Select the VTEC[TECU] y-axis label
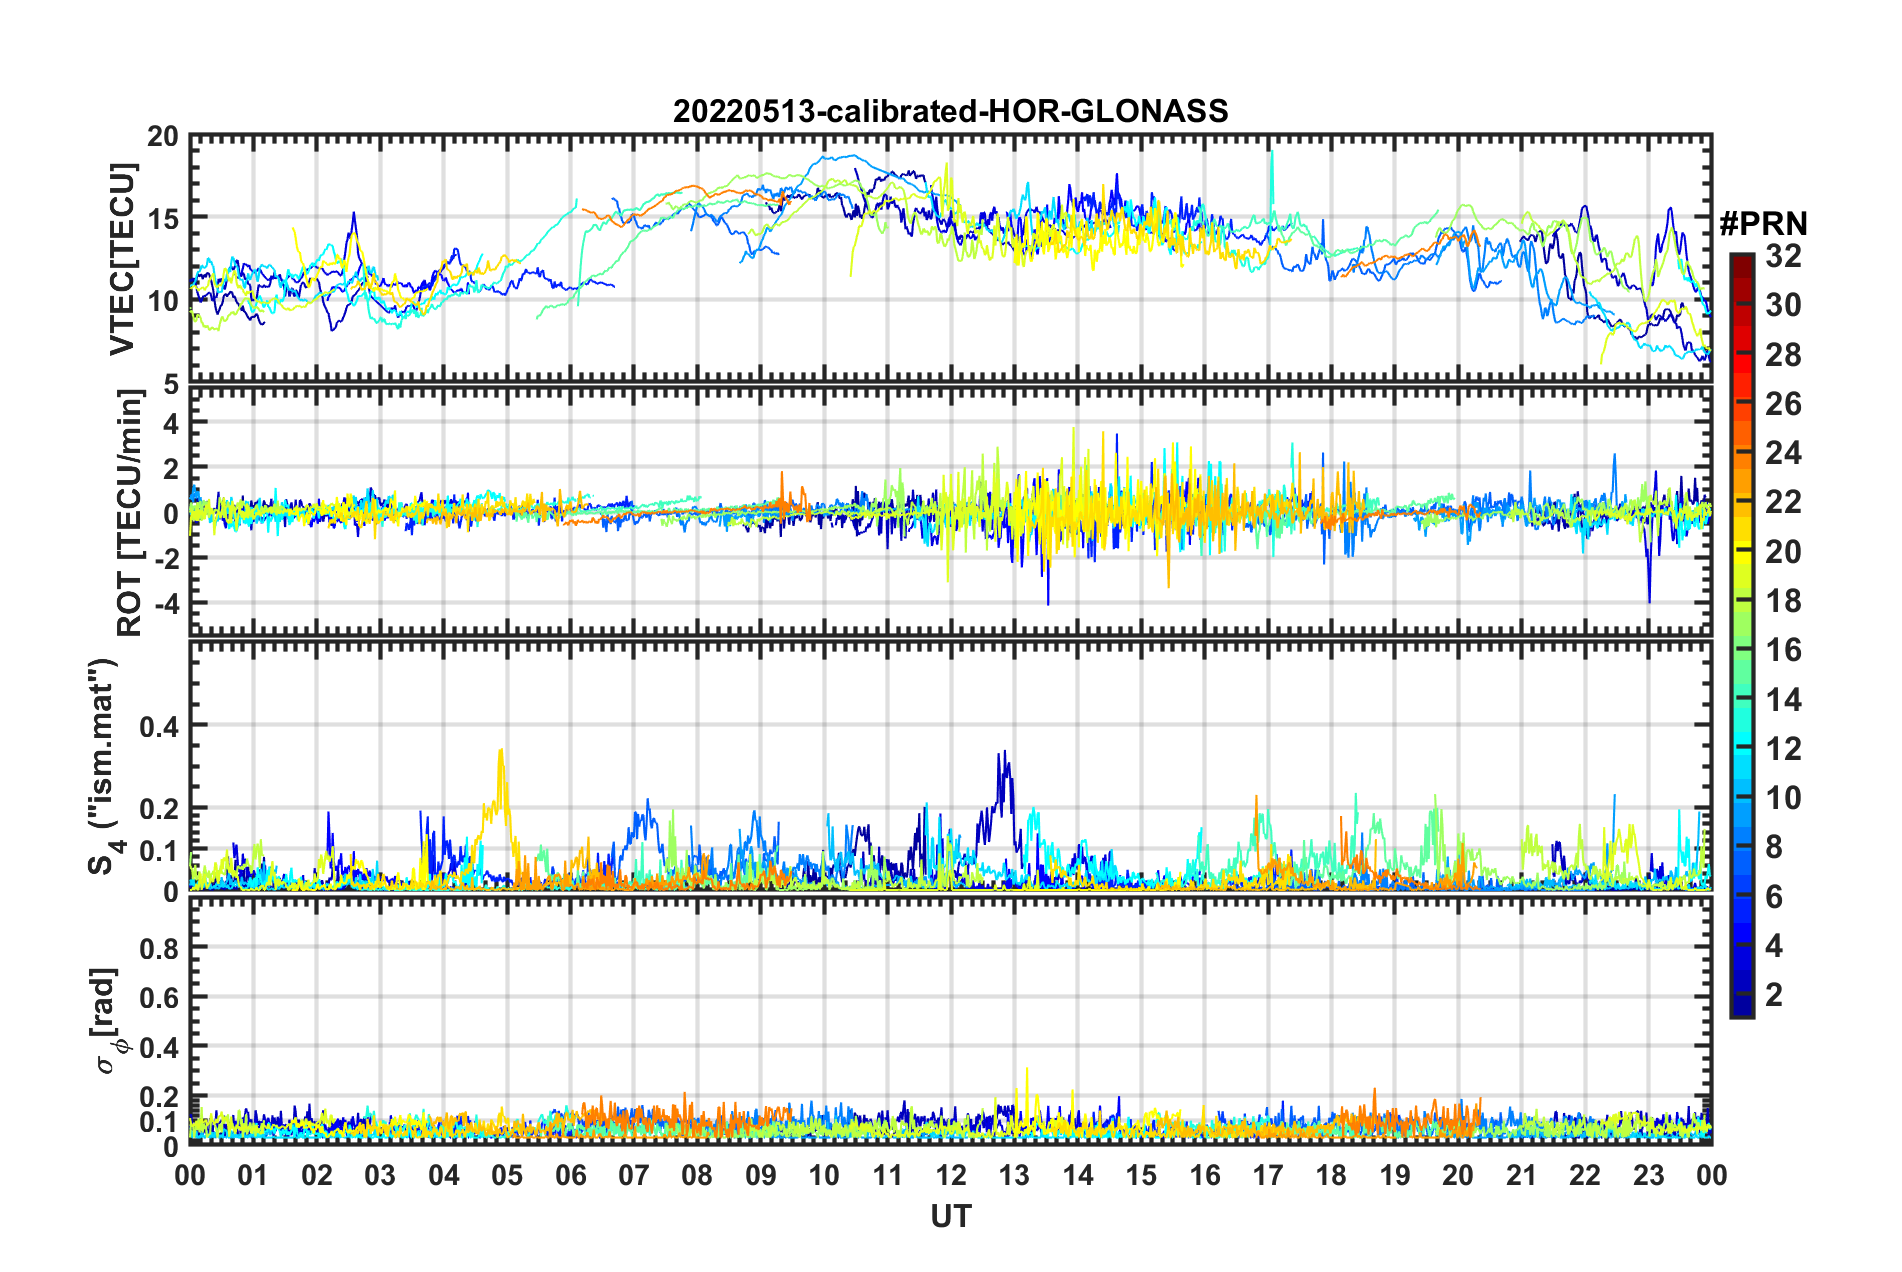The image size is (1902, 1272). point(122,259)
